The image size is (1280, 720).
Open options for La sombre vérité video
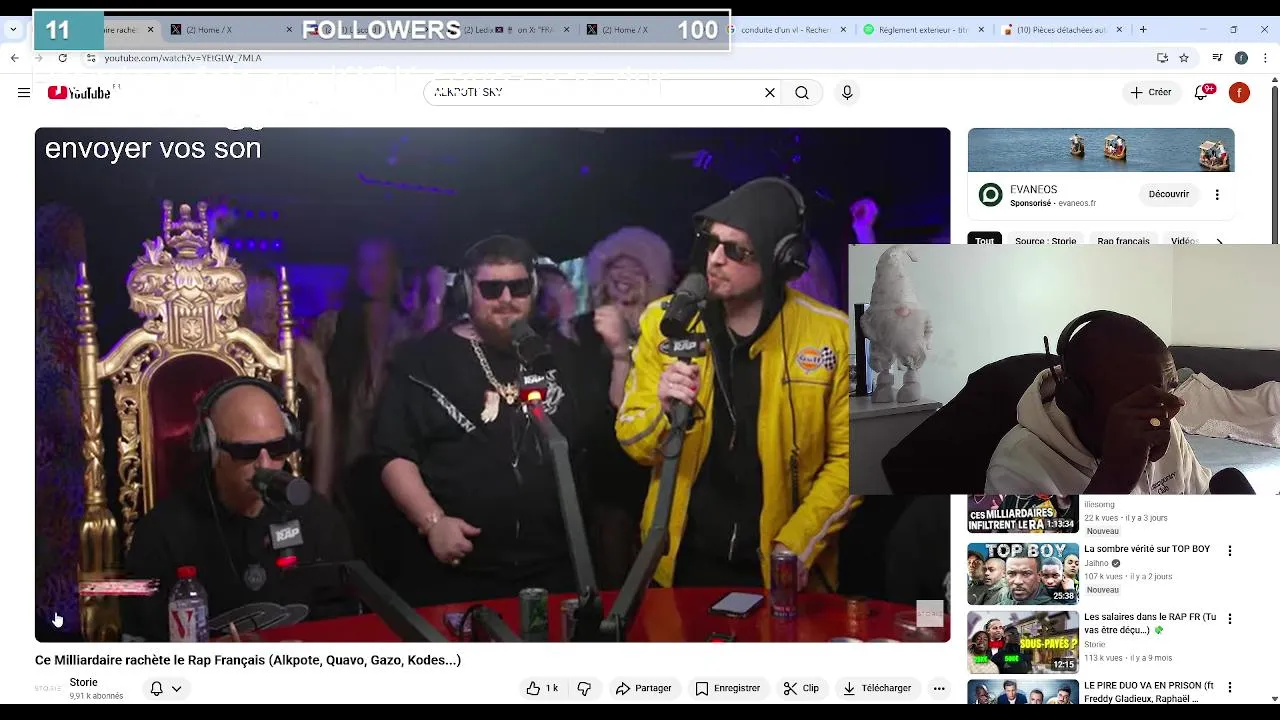(x=1230, y=551)
